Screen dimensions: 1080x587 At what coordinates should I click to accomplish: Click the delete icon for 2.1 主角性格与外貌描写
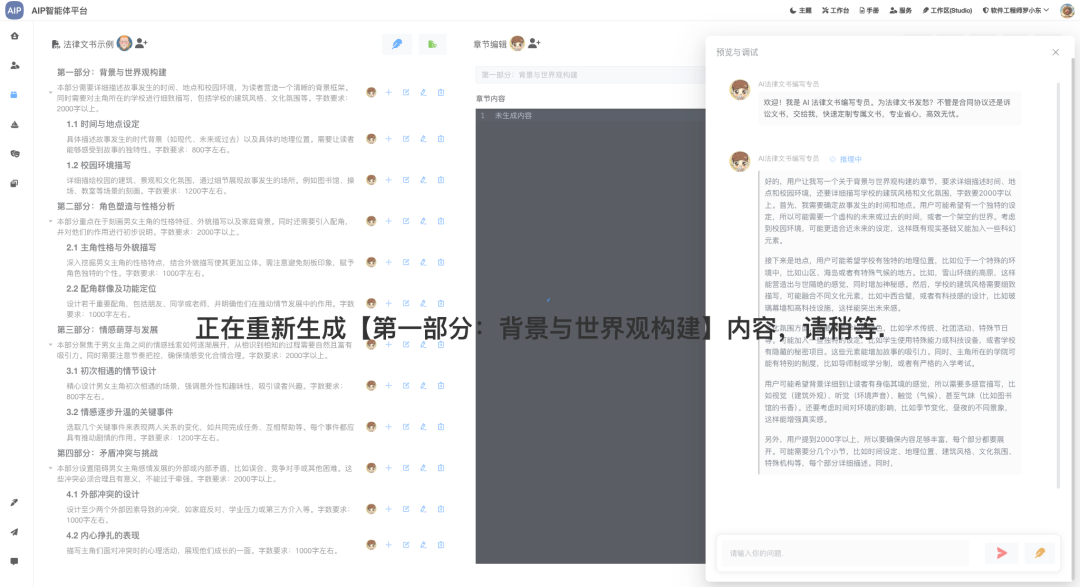pyautogui.click(x=441, y=262)
